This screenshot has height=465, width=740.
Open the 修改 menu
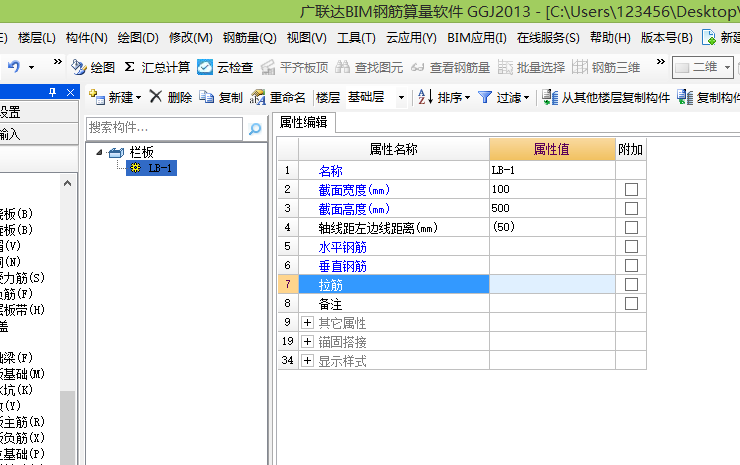(x=191, y=37)
